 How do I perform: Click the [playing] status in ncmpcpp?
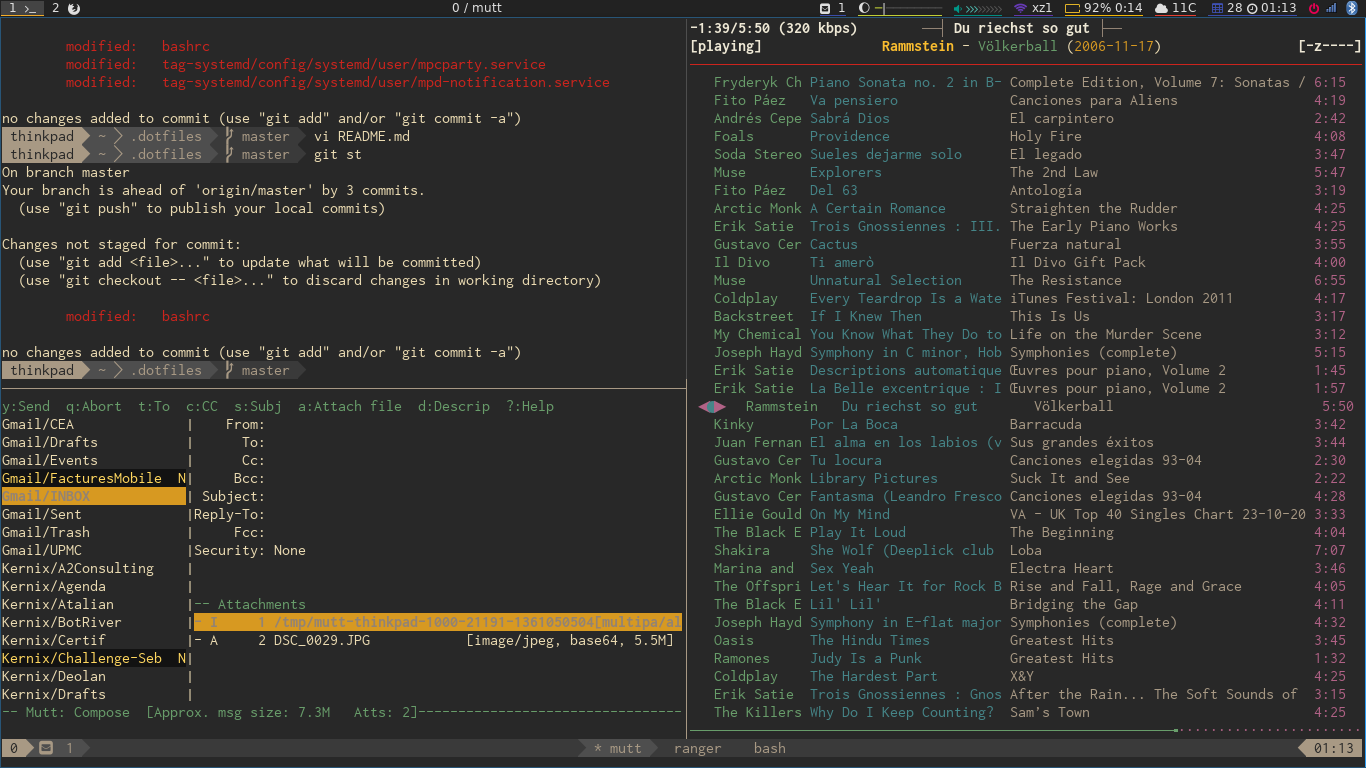[726, 46]
